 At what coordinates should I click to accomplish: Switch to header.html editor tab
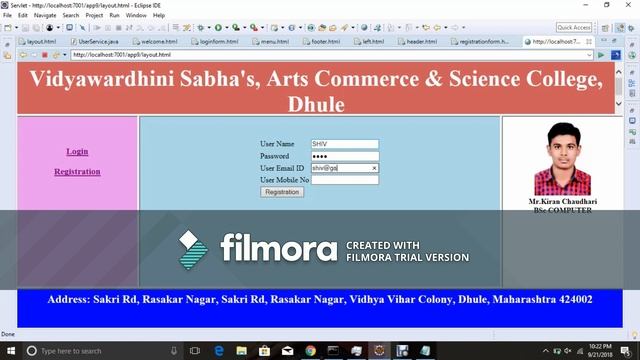click(x=418, y=42)
